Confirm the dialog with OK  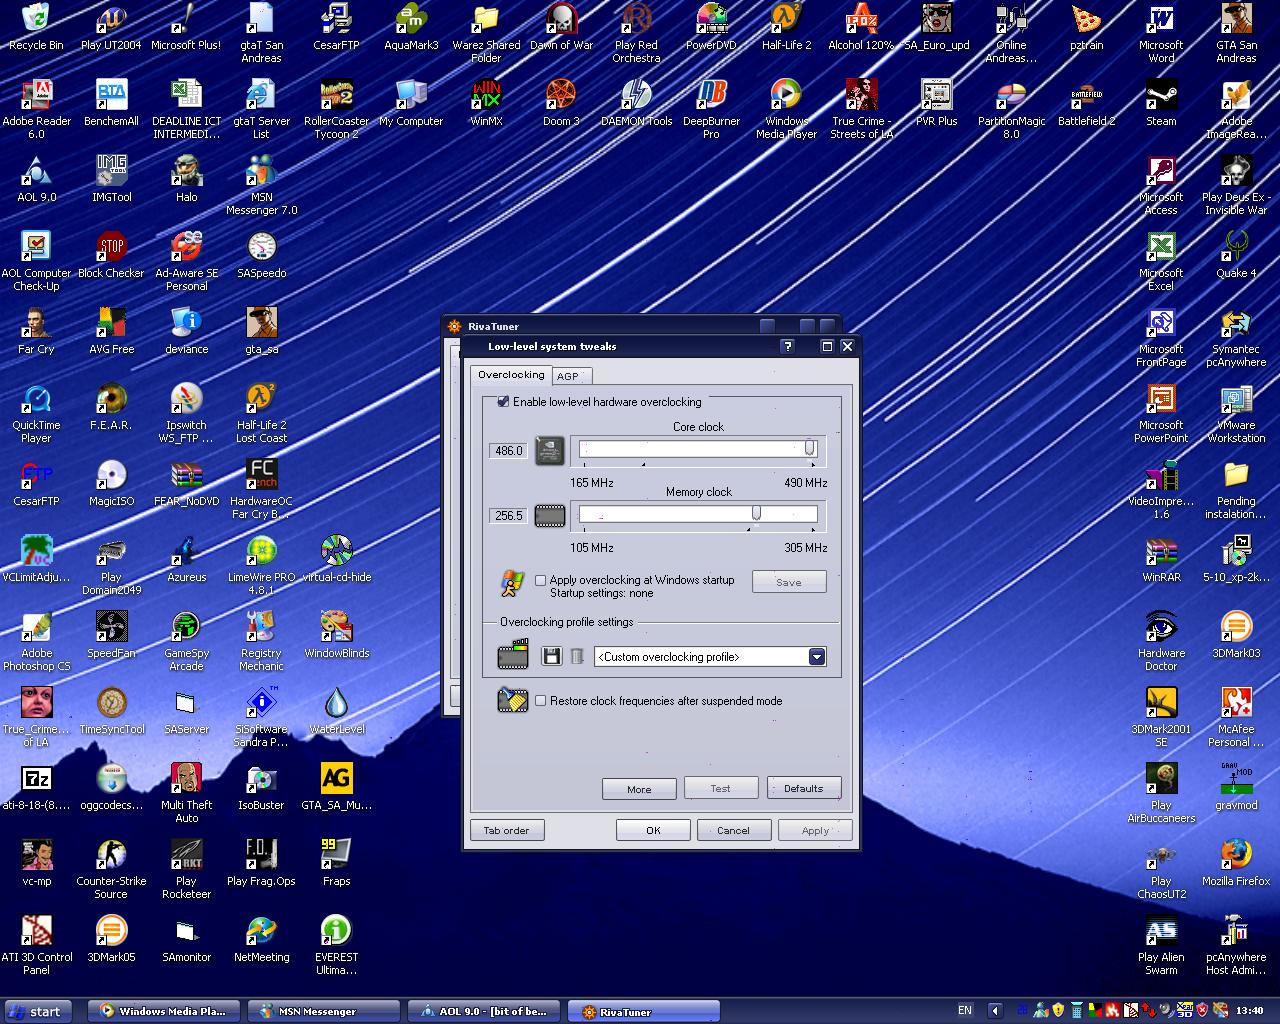point(653,830)
